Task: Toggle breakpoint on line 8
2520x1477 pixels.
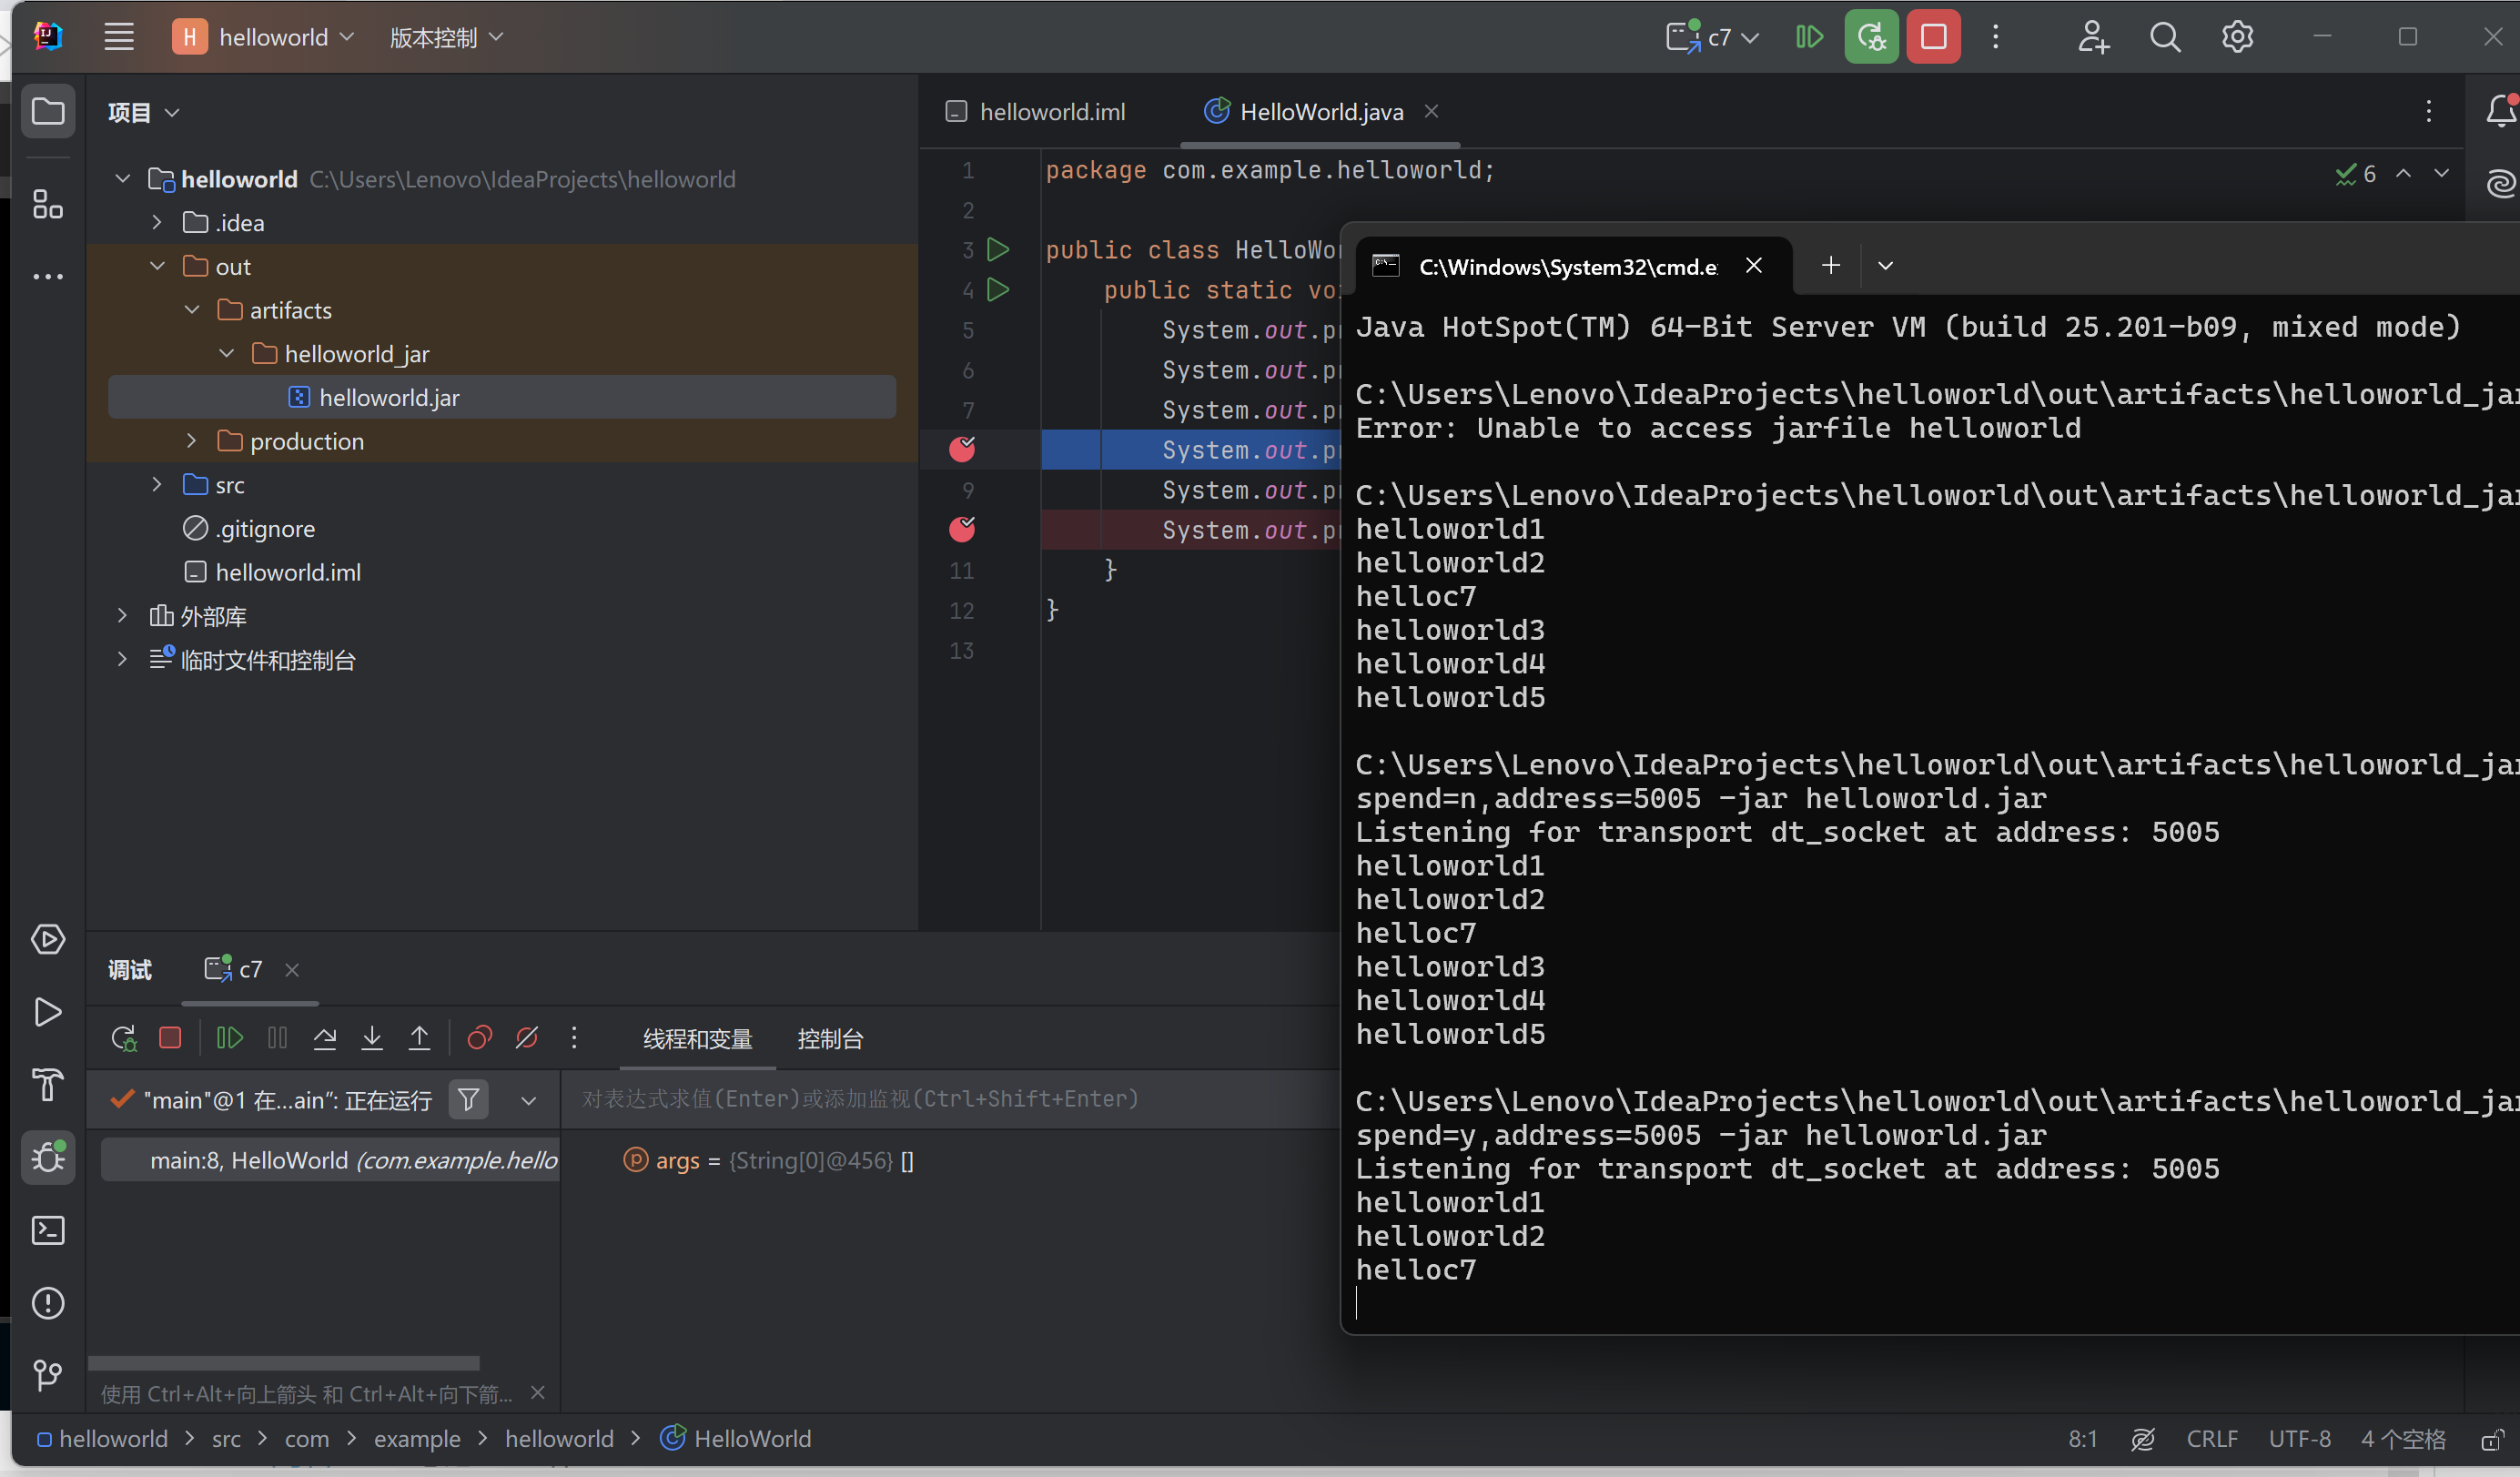Action: 962,450
